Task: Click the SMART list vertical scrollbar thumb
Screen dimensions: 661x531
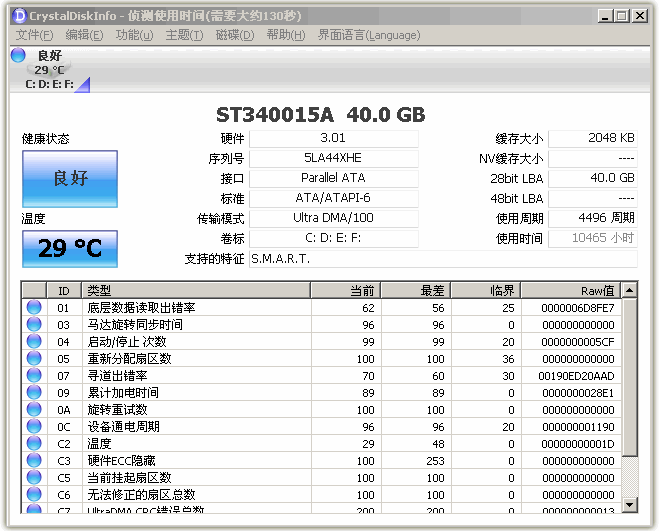Action: (629, 377)
